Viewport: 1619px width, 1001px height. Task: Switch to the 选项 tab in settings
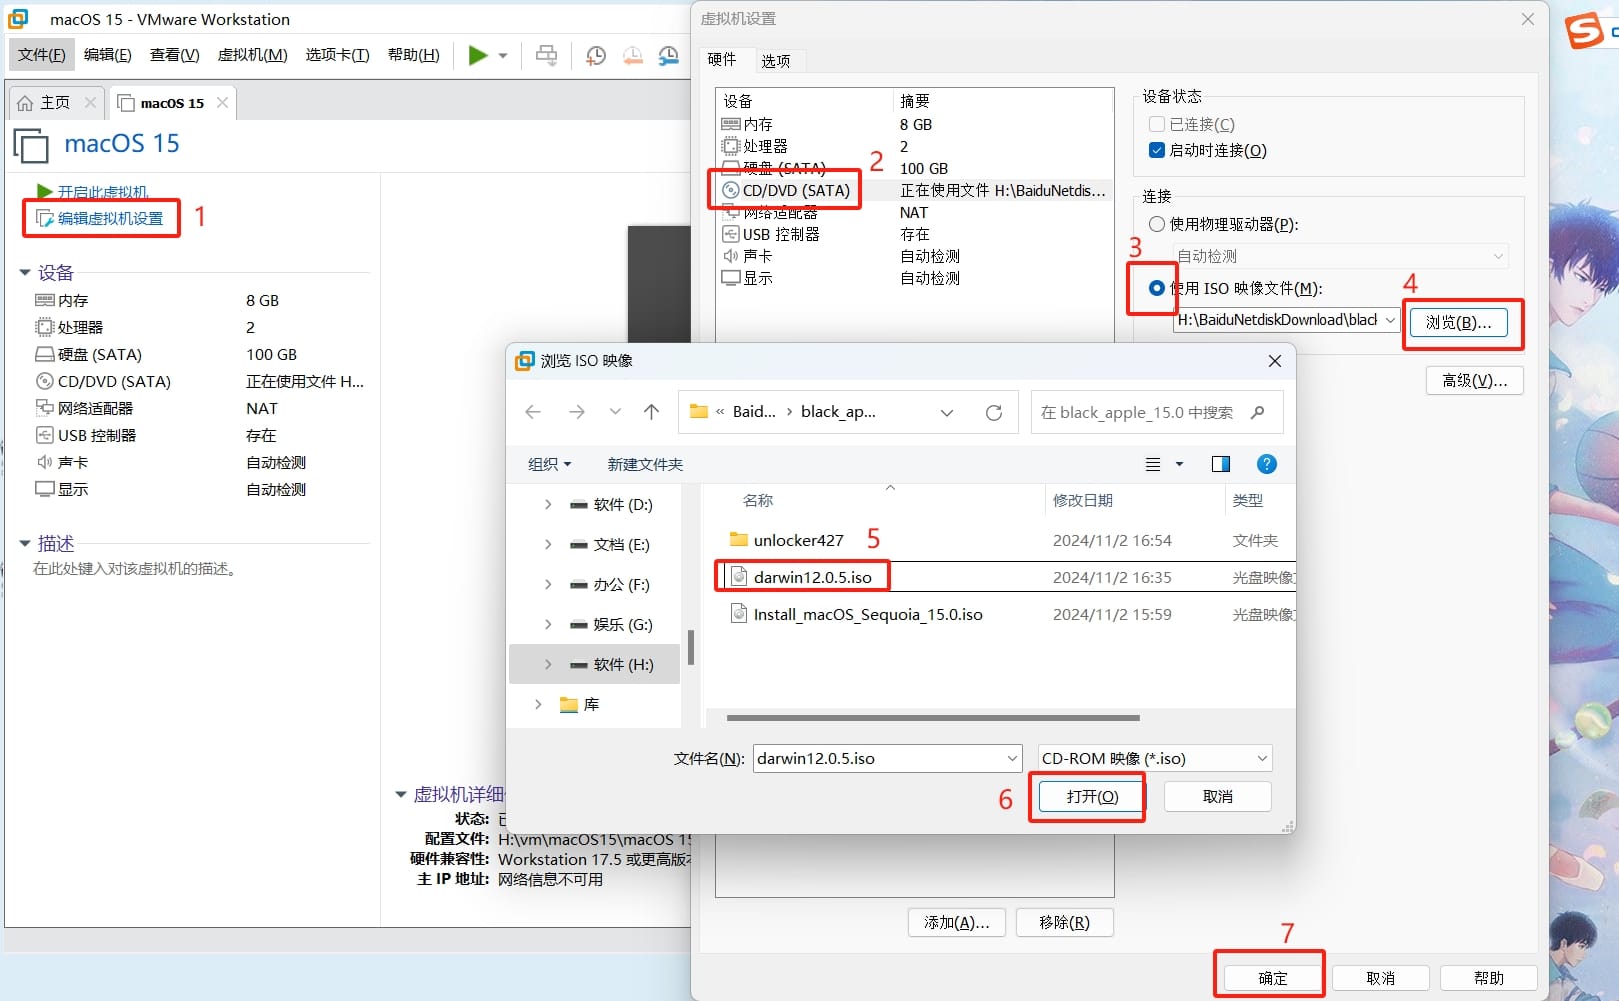click(x=776, y=61)
